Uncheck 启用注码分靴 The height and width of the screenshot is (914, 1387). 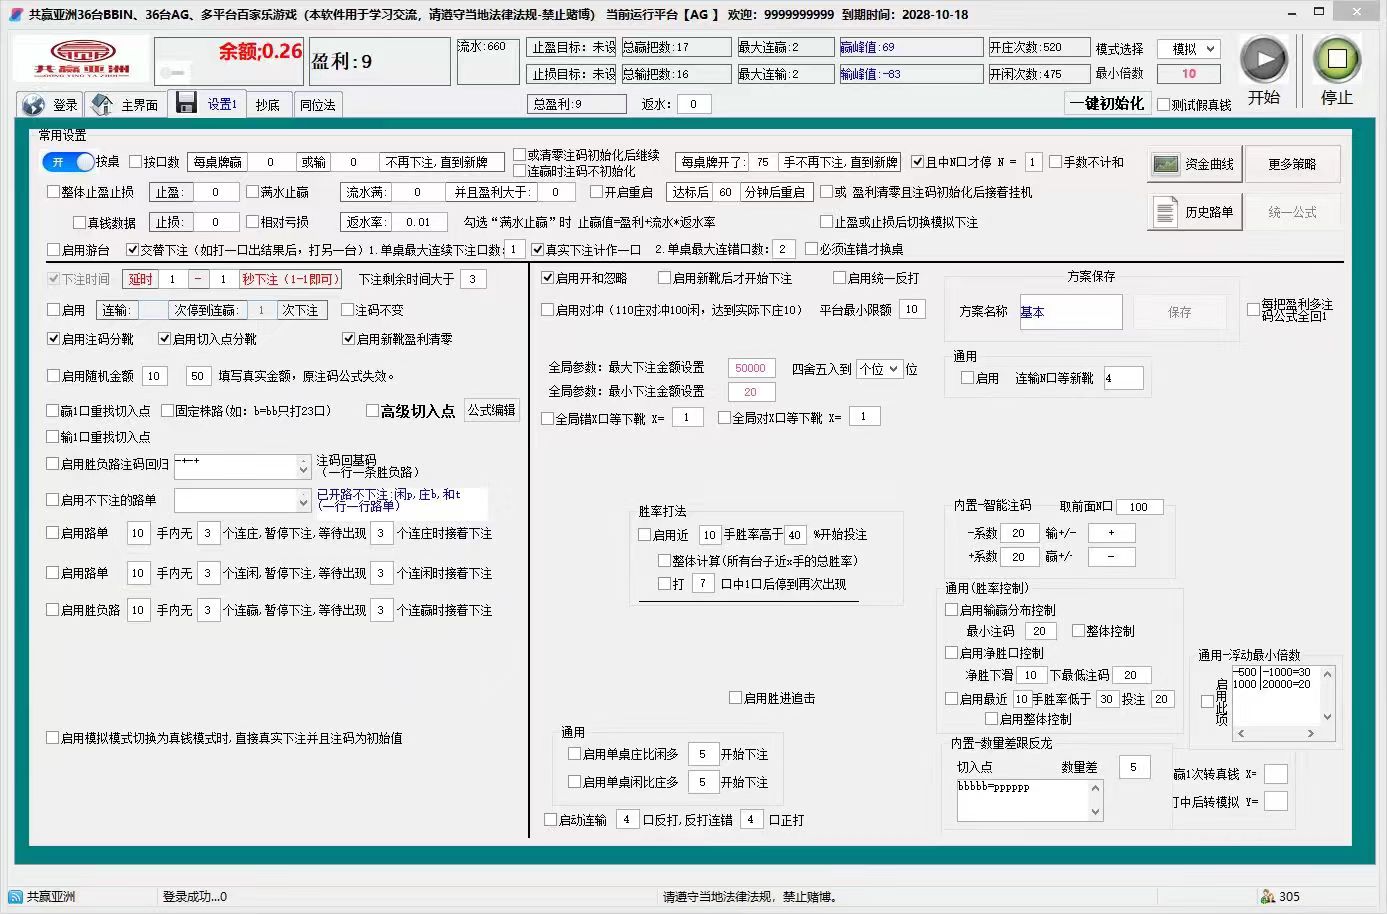[53, 338]
